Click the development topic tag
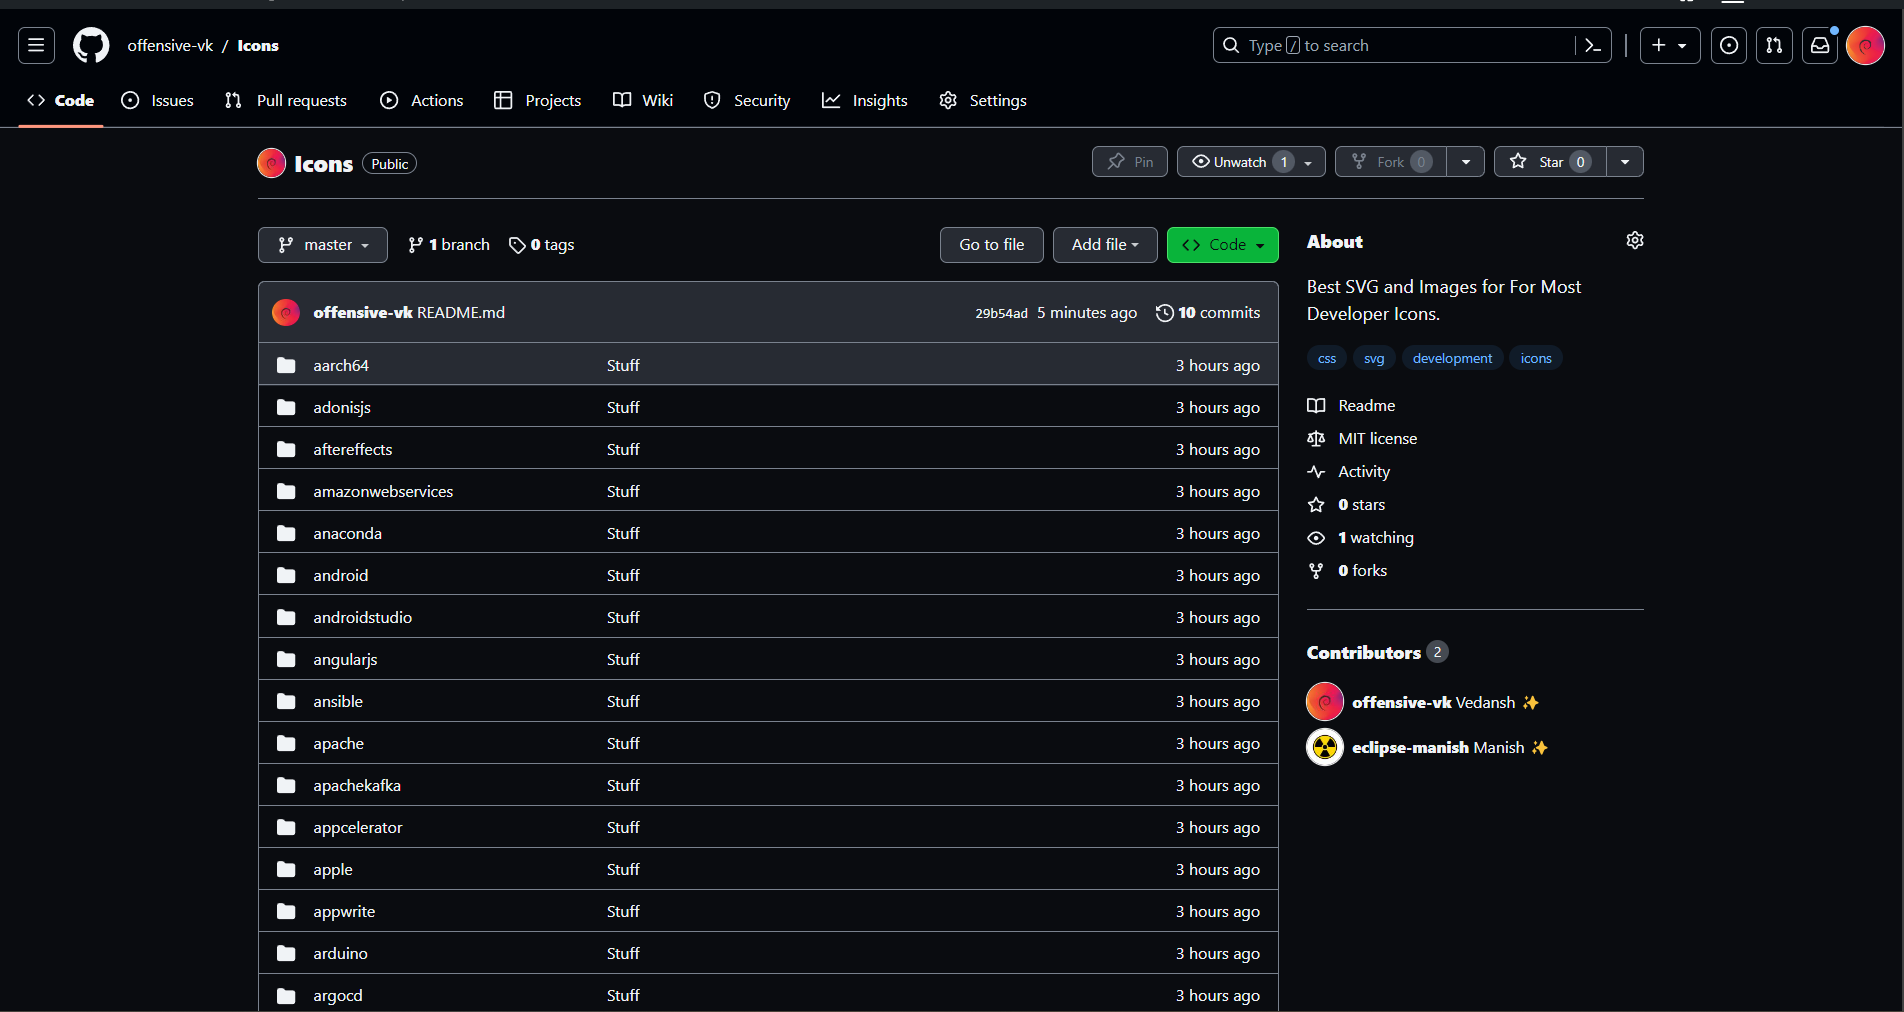1904x1012 pixels. click(1452, 358)
